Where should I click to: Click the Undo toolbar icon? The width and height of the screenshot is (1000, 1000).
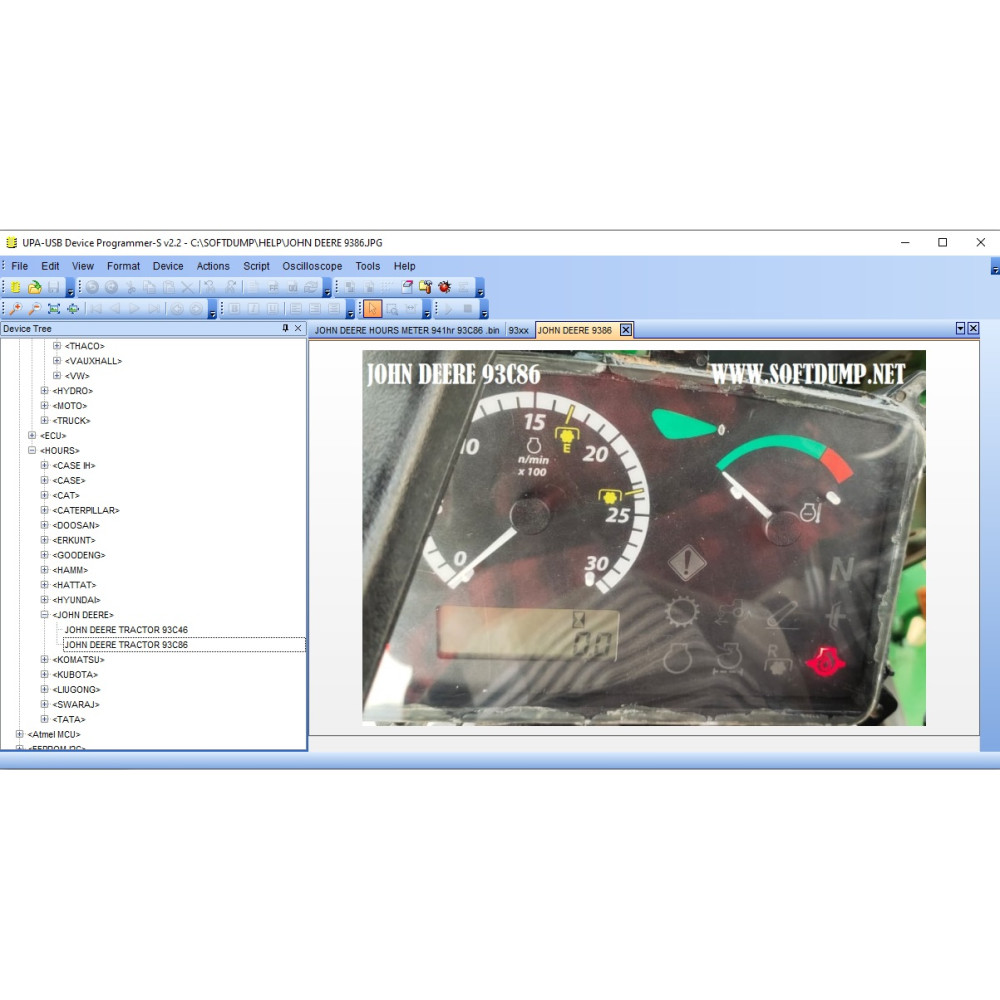[92, 287]
